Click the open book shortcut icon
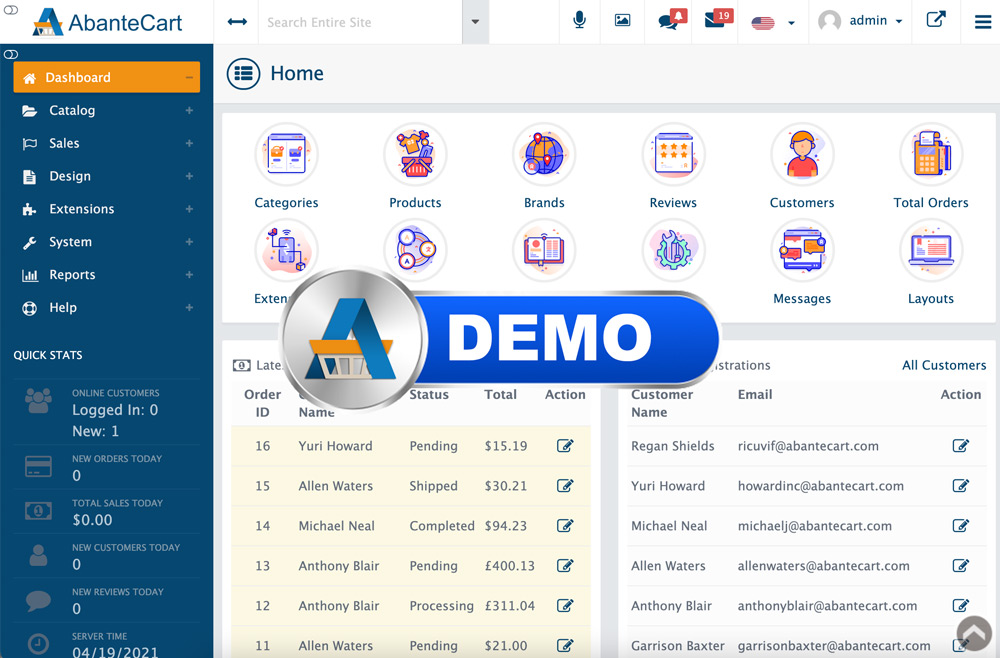Viewport: 1000px width, 658px height. (544, 250)
